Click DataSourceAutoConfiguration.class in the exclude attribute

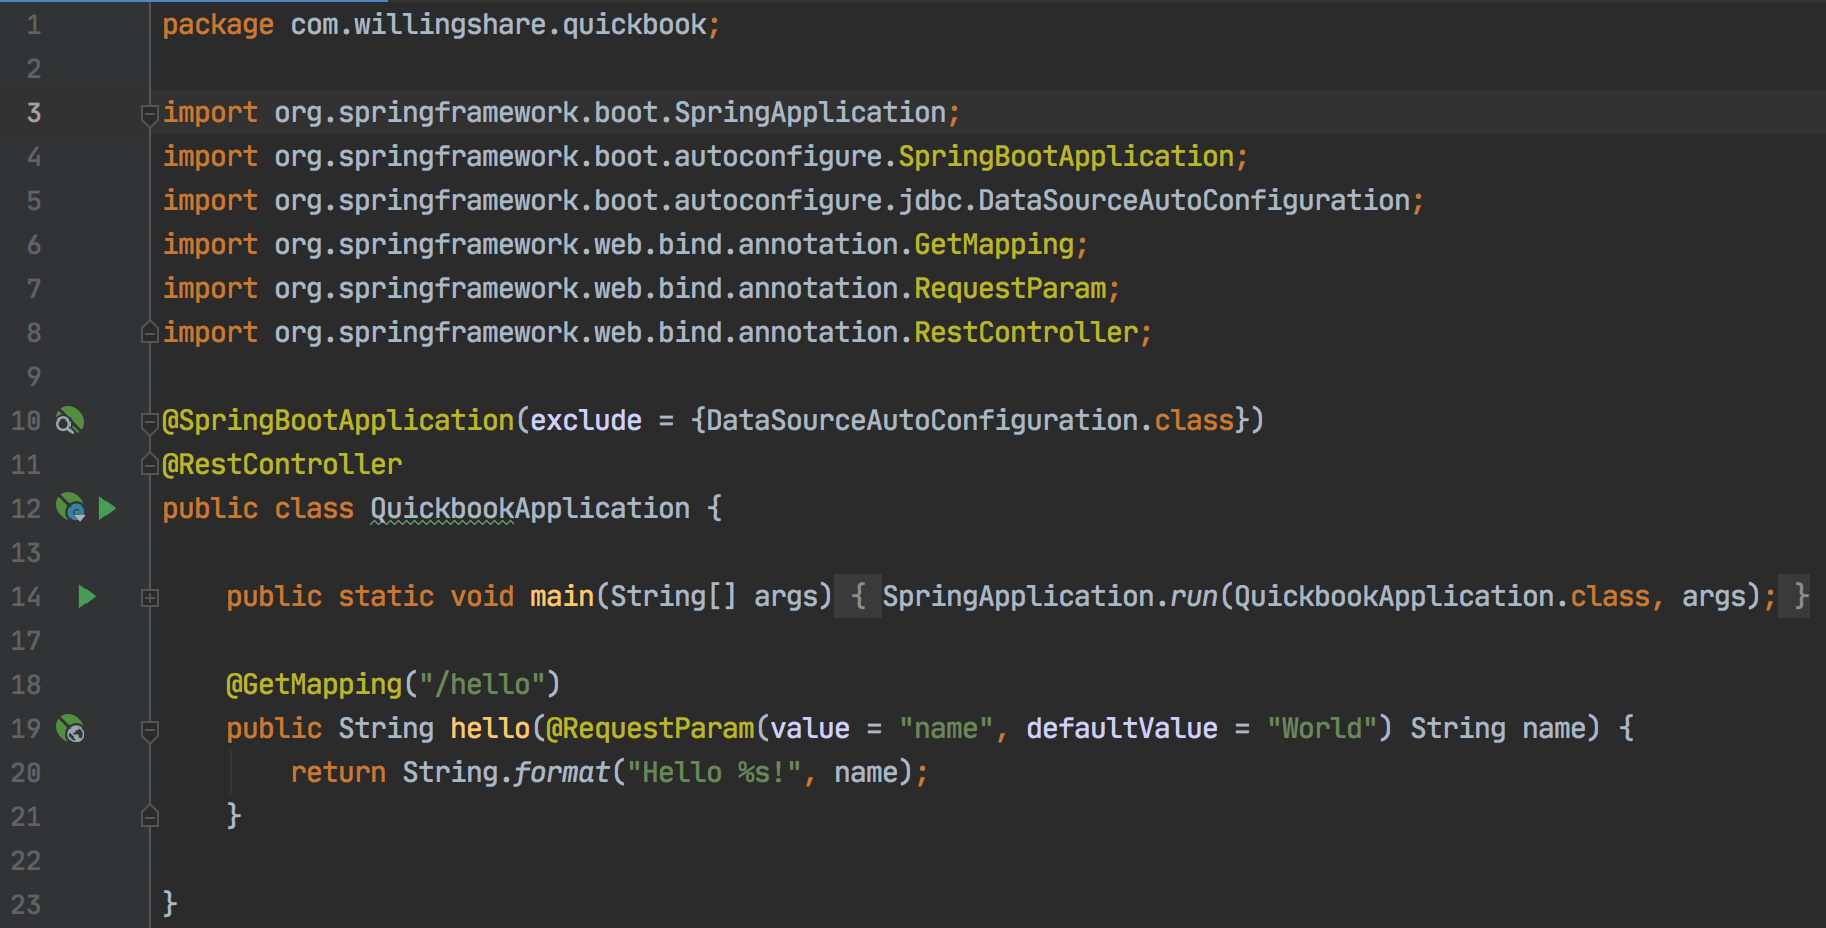967,420
